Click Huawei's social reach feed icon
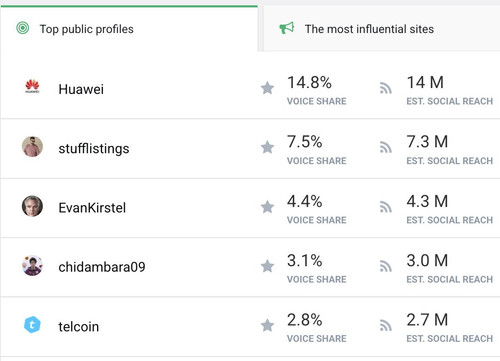 click(386, 88)
